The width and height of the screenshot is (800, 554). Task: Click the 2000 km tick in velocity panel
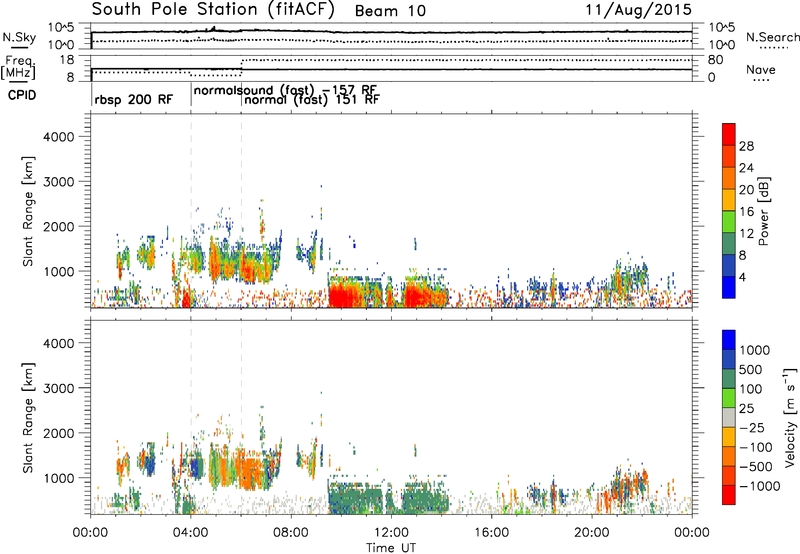58,433
